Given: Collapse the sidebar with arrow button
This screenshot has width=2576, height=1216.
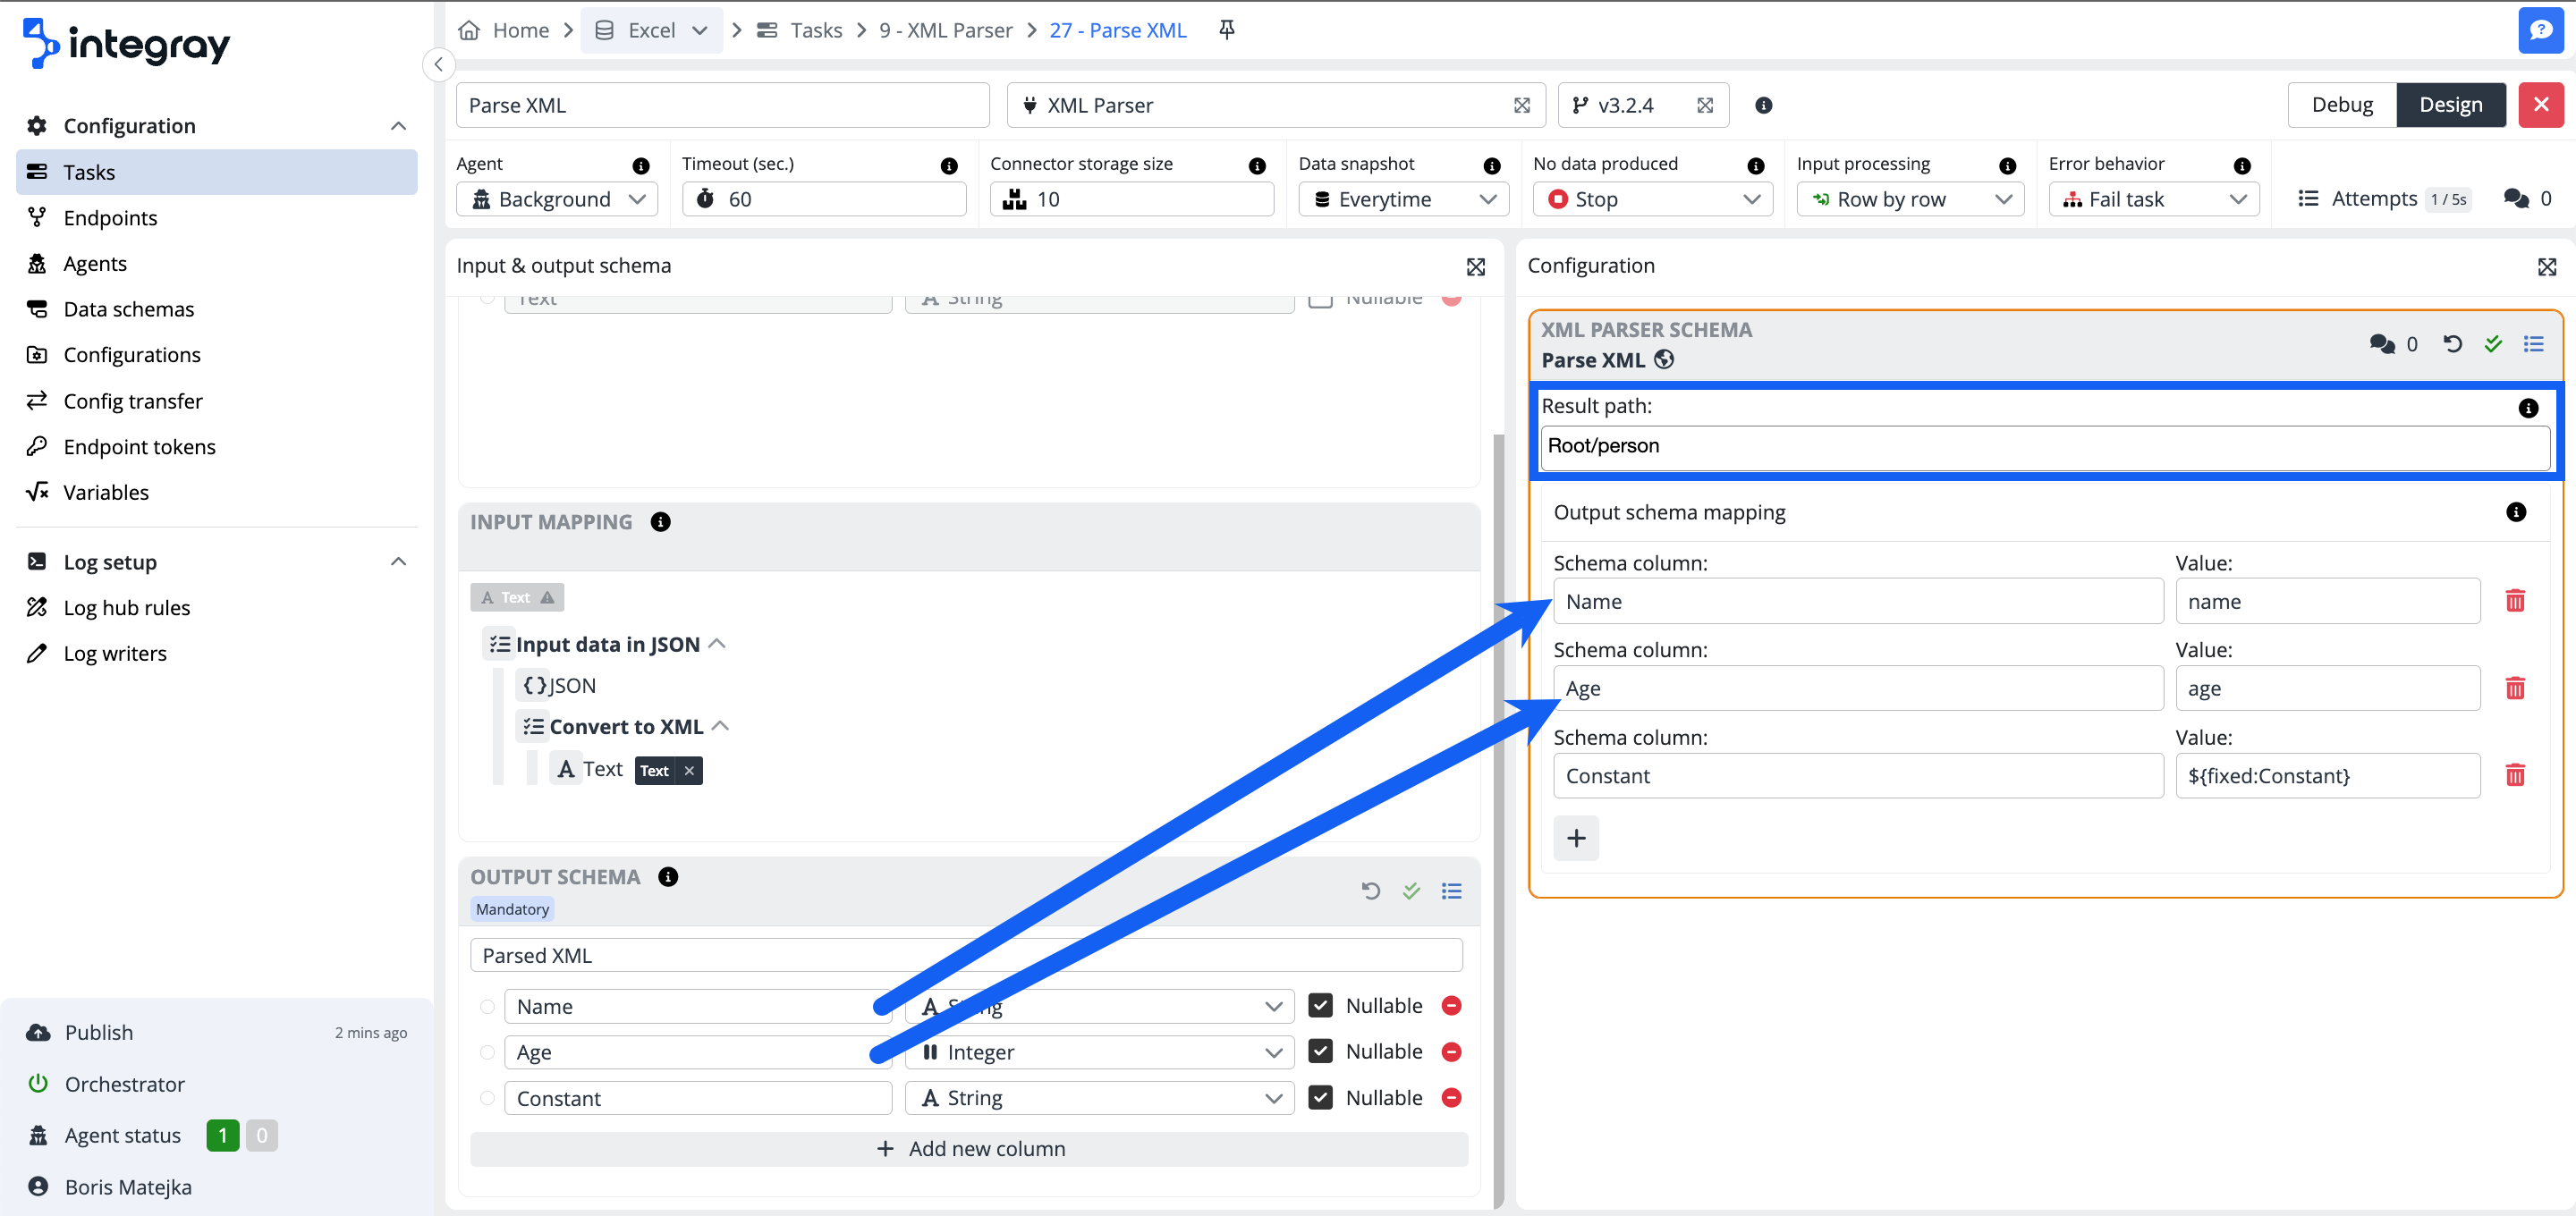Looking at the screenshot, I should pos(438,64).
